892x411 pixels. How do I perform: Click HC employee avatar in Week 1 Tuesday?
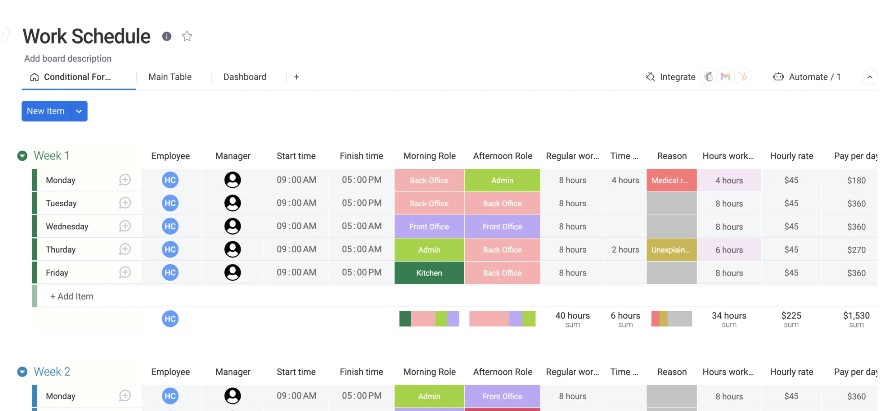(170, 203)
